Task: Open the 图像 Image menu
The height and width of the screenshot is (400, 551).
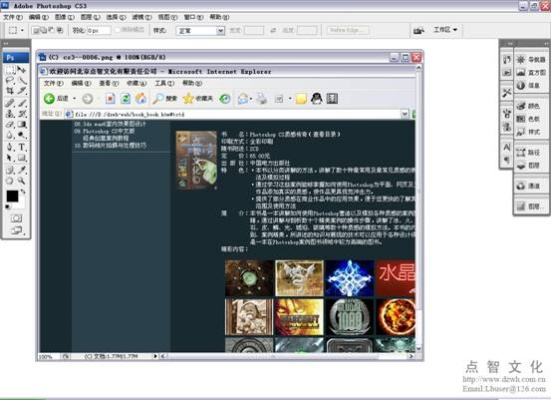Action: tap(64, 17)
